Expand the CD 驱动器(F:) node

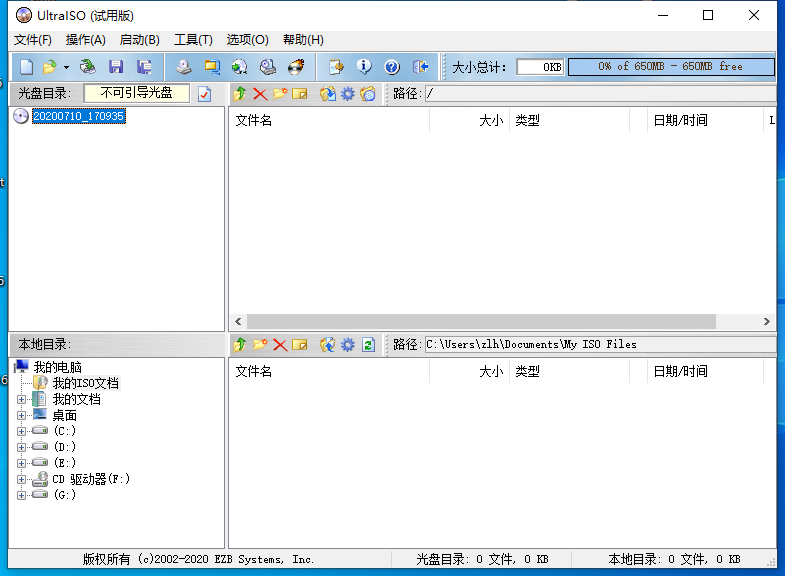pyautogui.click(x=21, y=479)
